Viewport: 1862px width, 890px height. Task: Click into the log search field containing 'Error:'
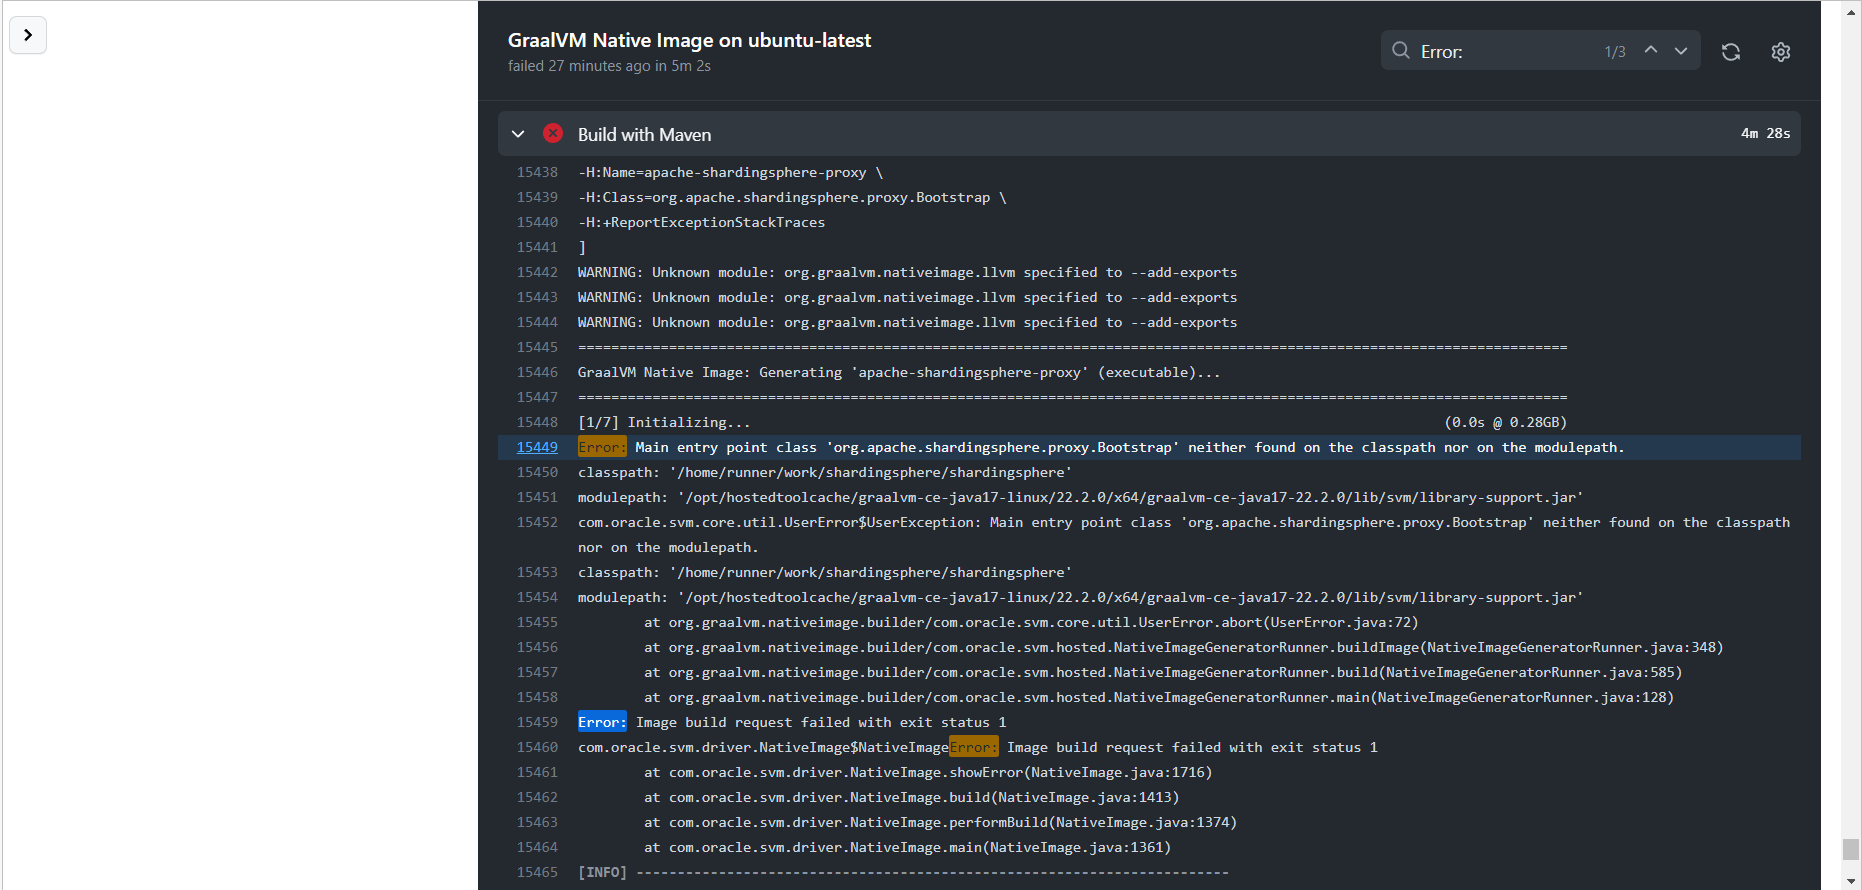1507,51
